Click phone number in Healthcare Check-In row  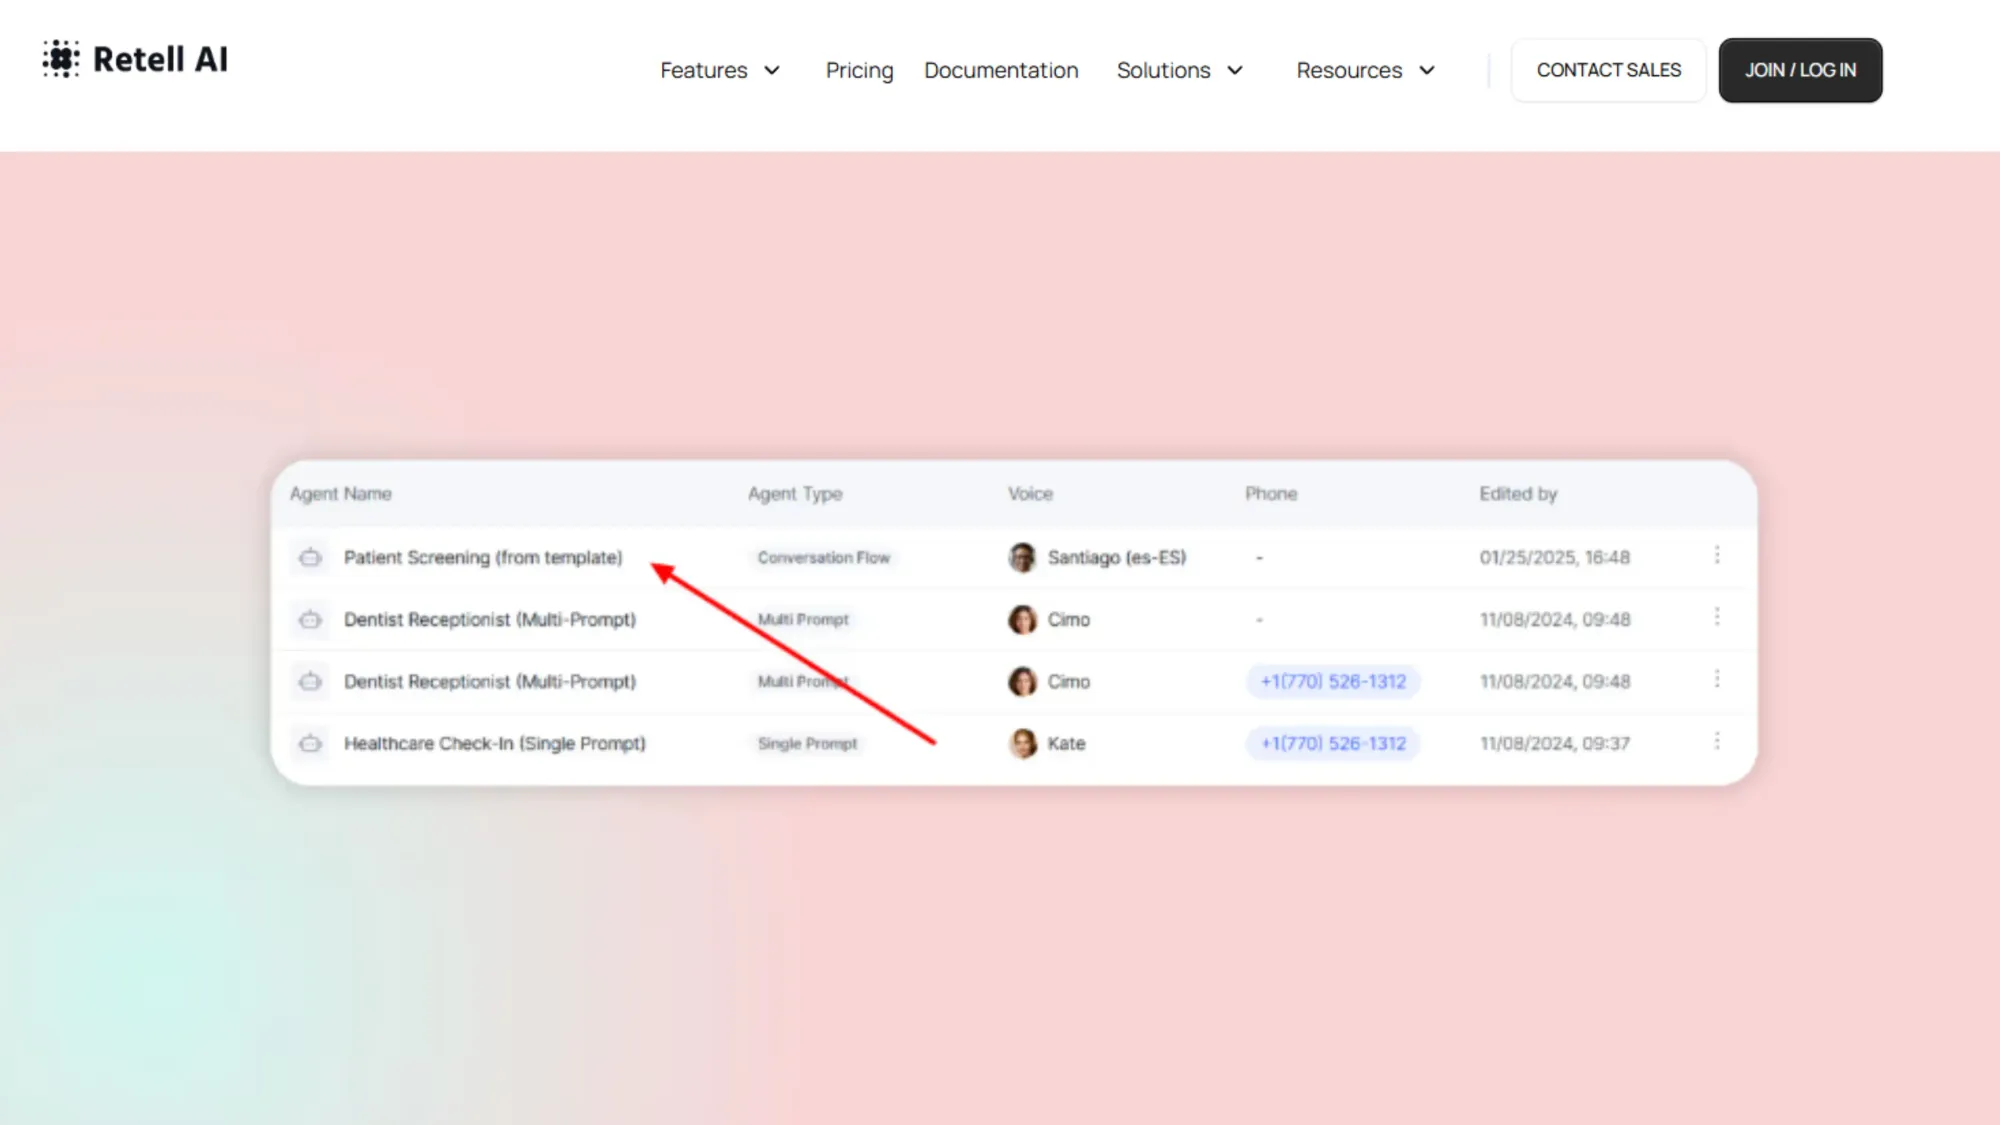pyautogui.click(x=1333, y=743)
